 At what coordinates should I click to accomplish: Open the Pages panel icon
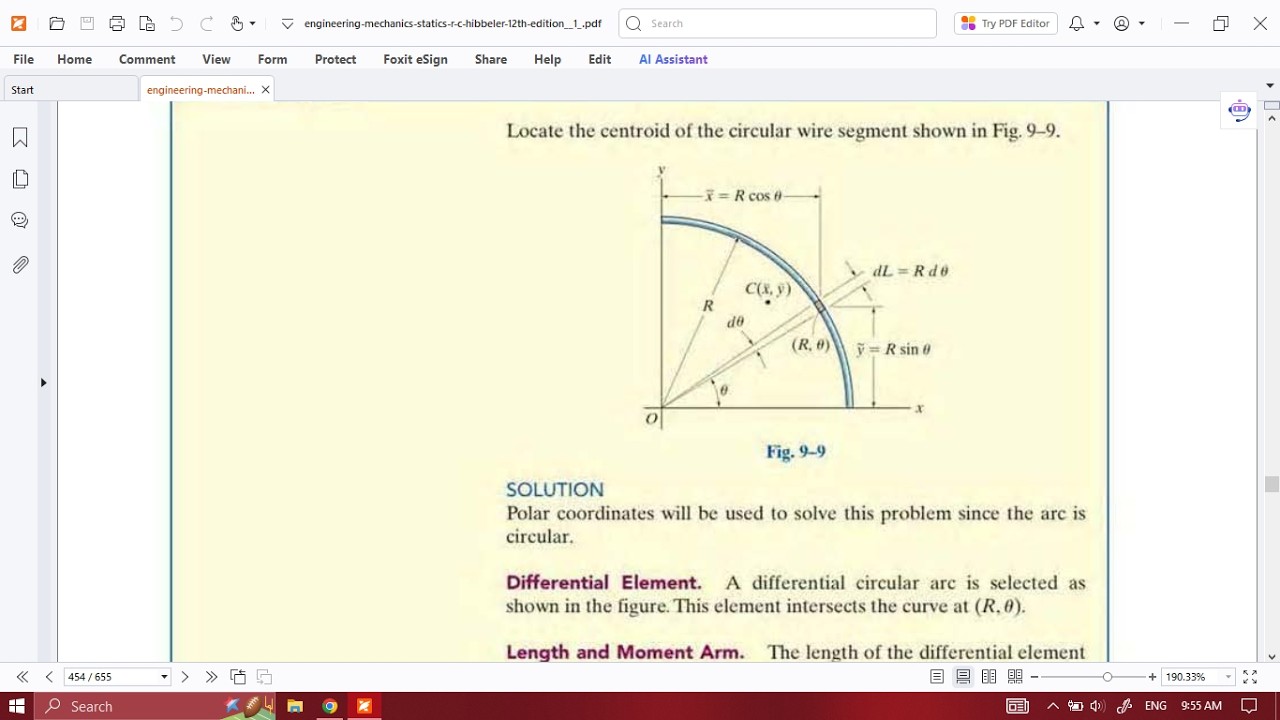click(20, 179)
